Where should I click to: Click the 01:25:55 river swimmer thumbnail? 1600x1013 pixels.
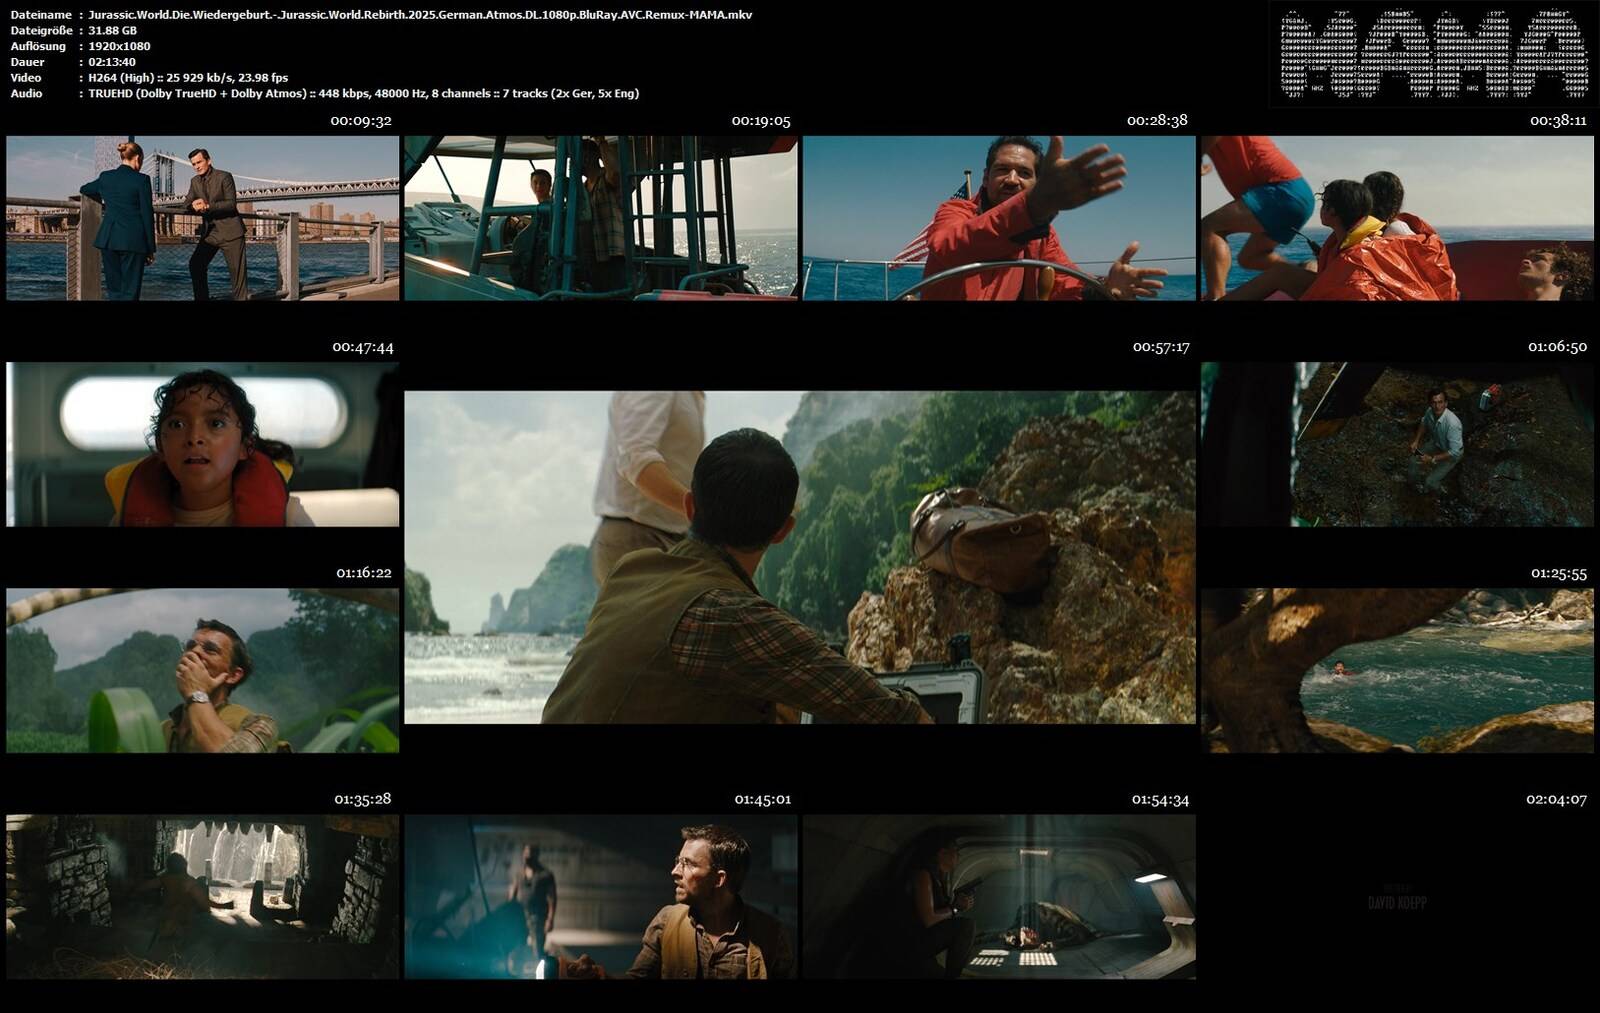point(1397,670)
